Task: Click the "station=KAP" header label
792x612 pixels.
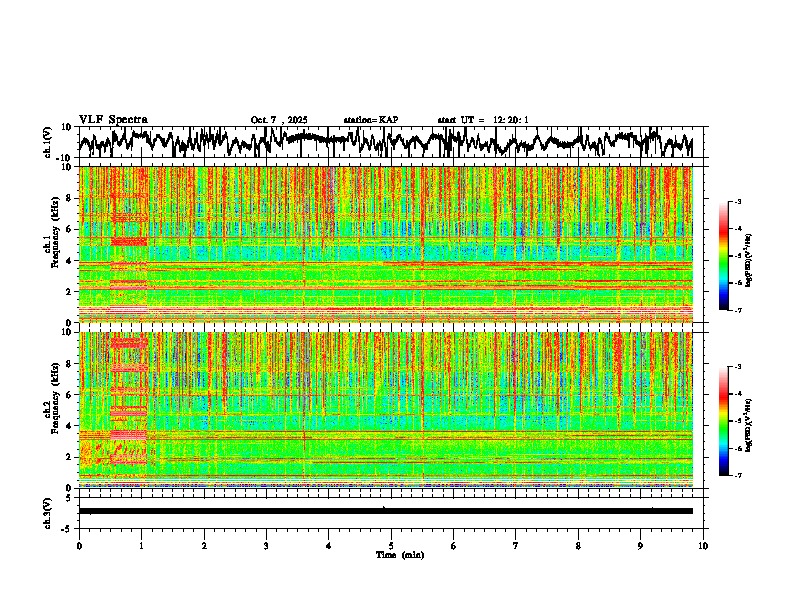Action: (x=371, y=120)
